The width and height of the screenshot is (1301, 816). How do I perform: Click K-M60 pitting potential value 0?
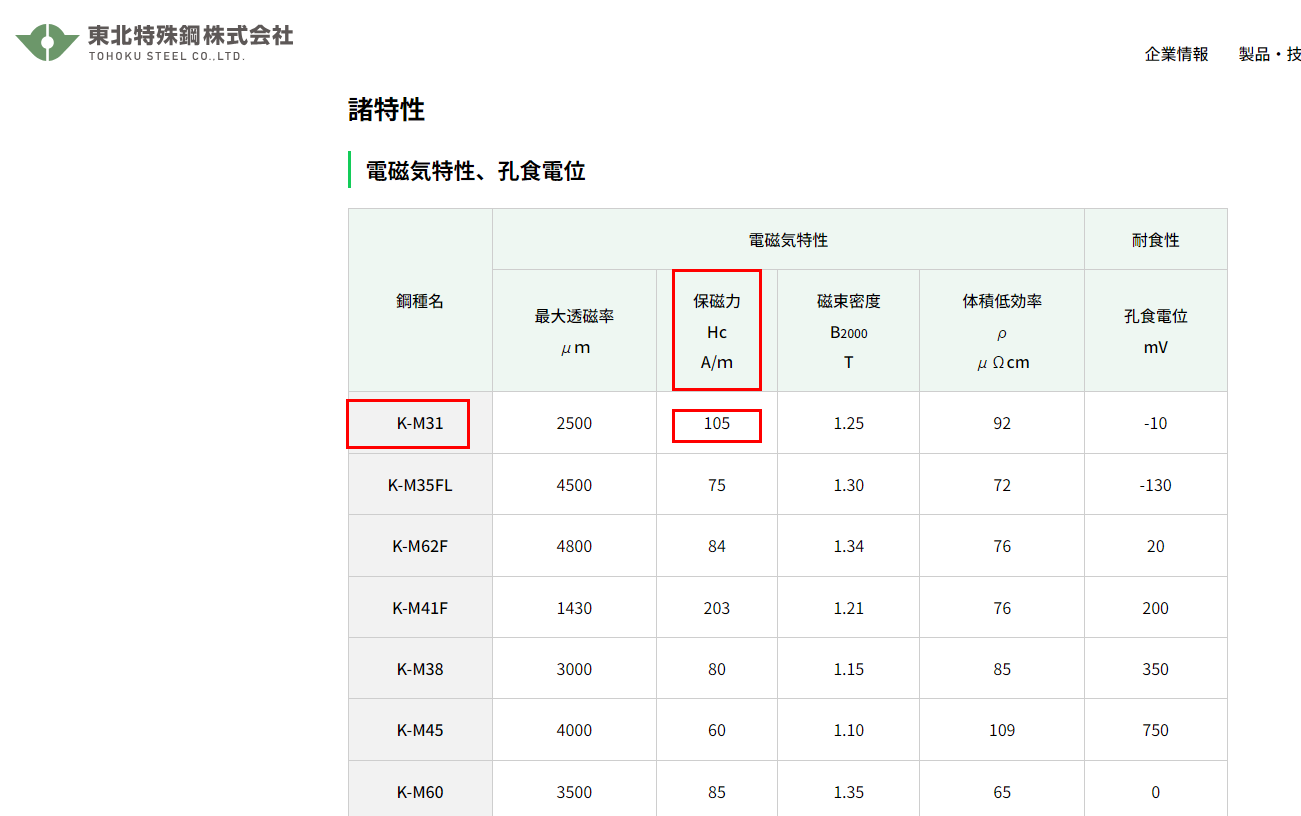point(1155,792)
